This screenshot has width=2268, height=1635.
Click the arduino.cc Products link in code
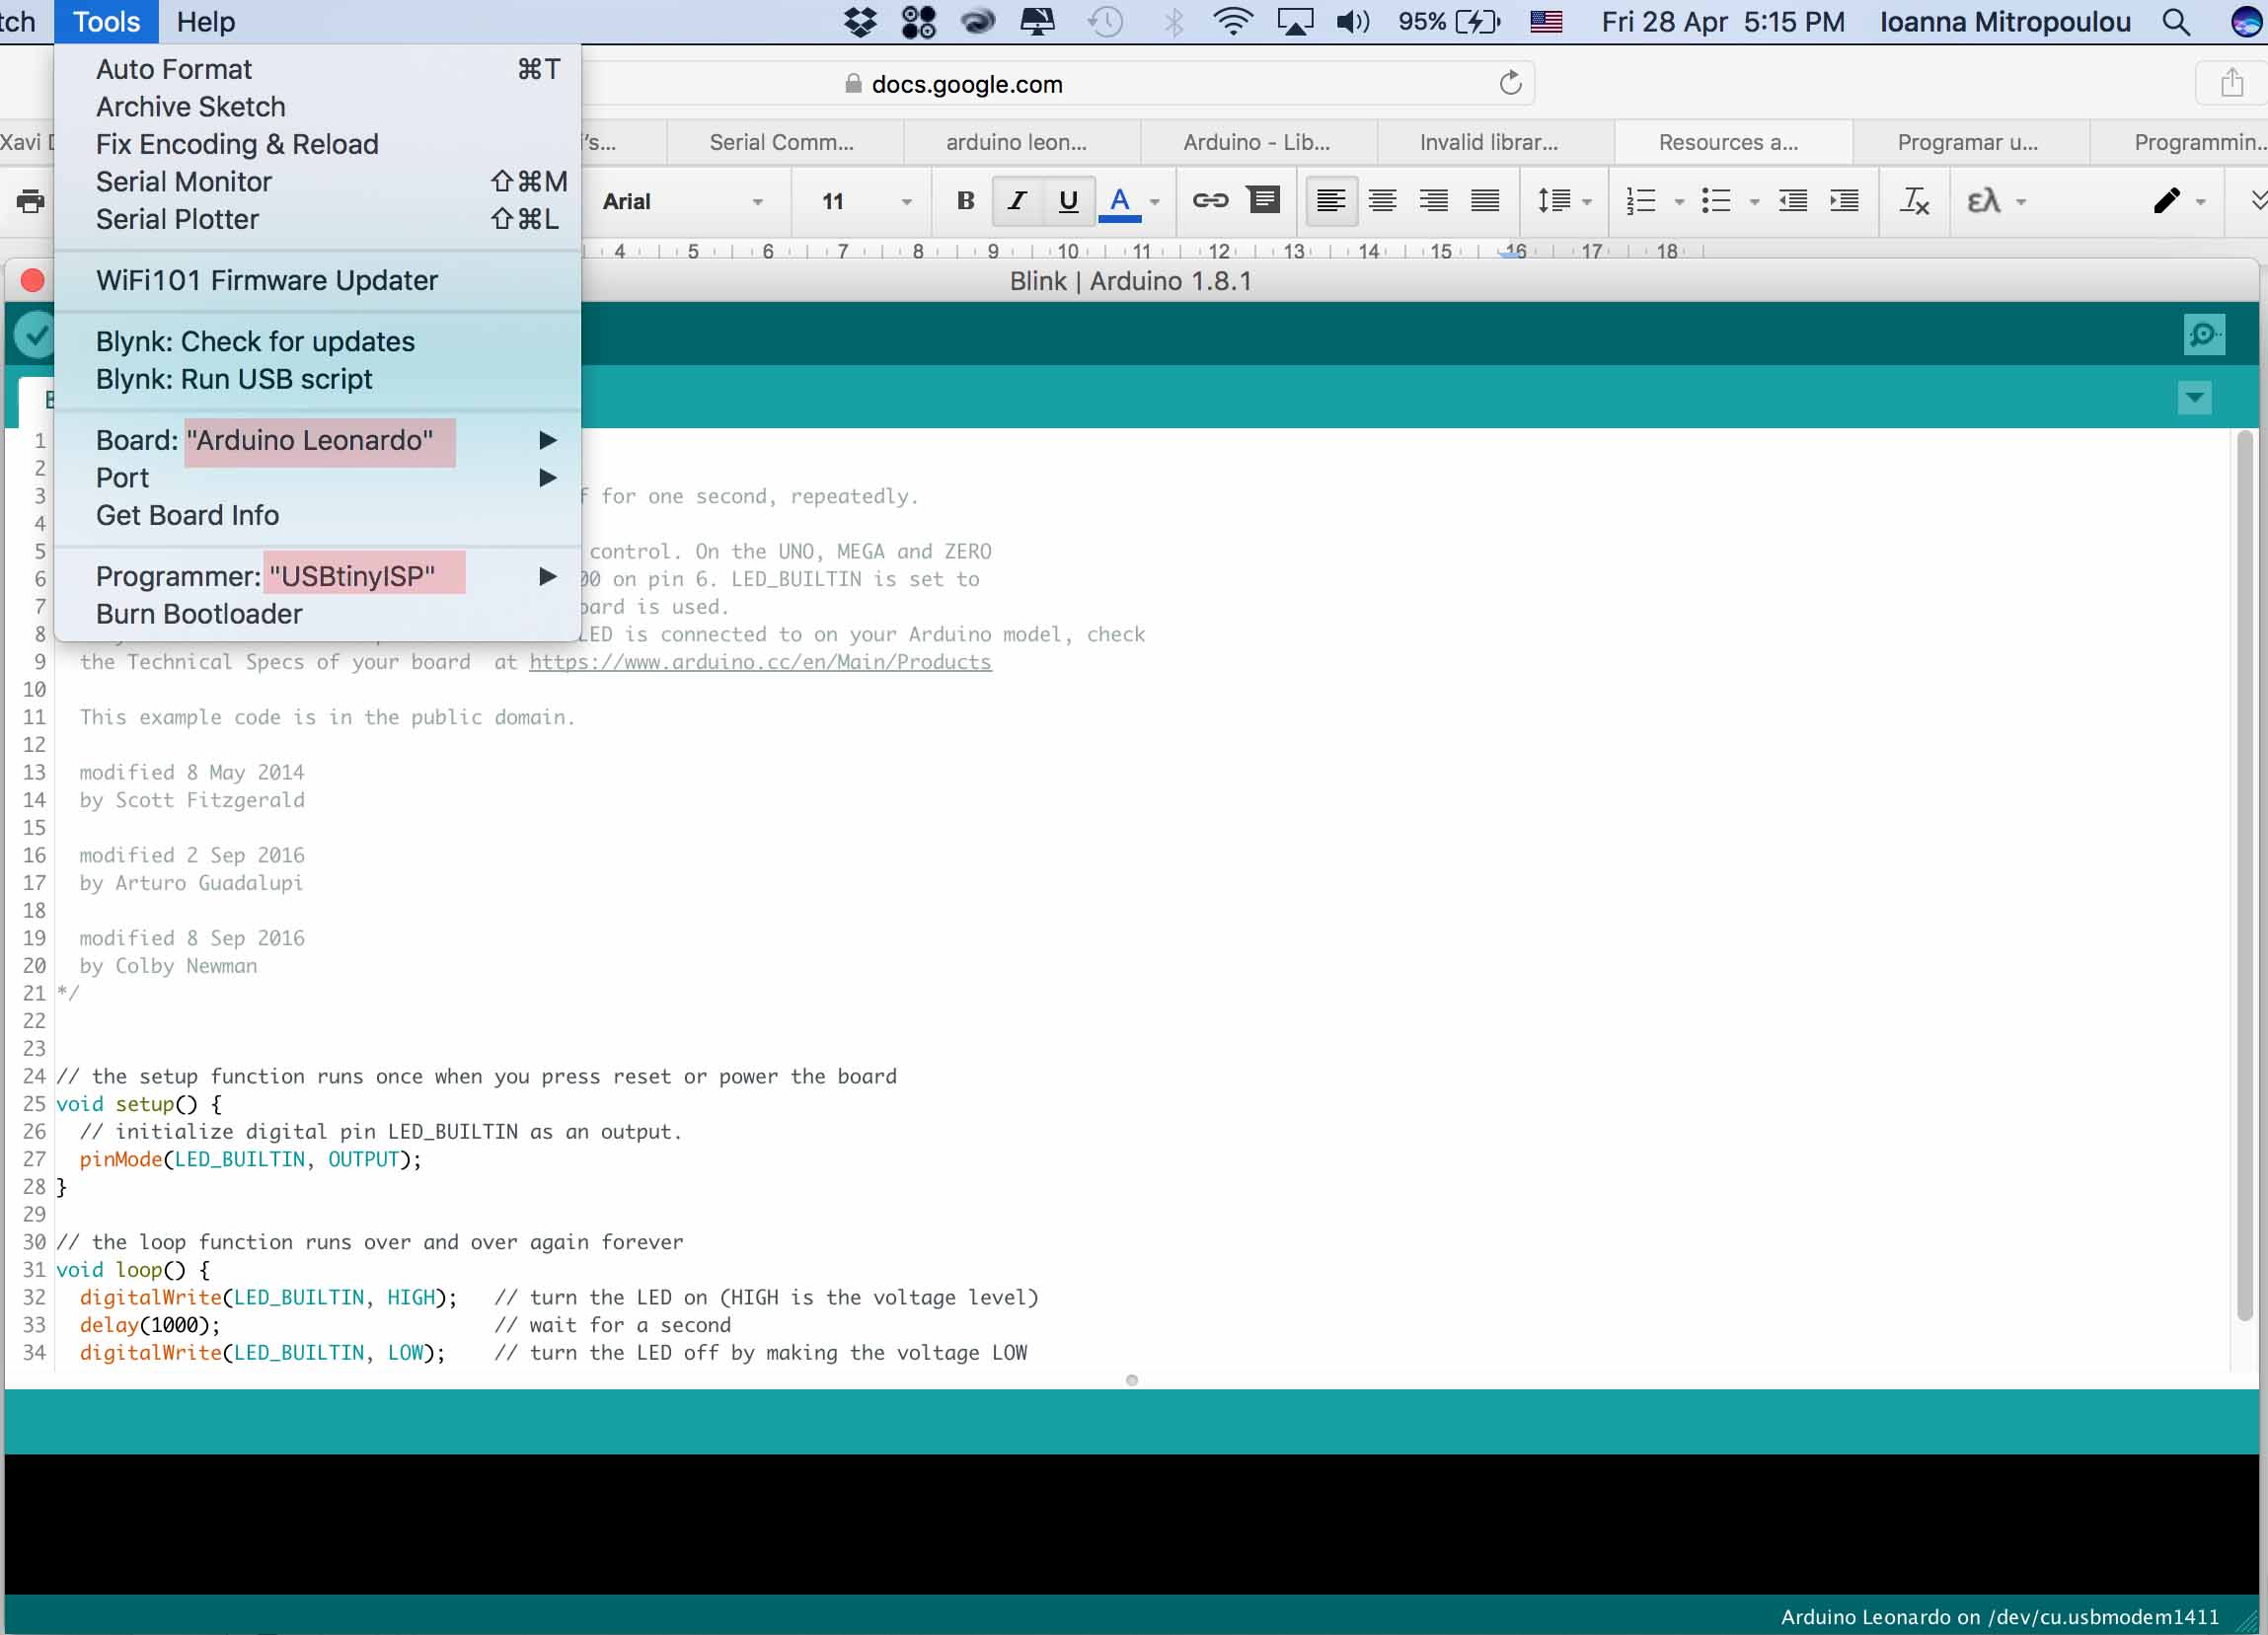pyautogui.click(x=759, y=661)
